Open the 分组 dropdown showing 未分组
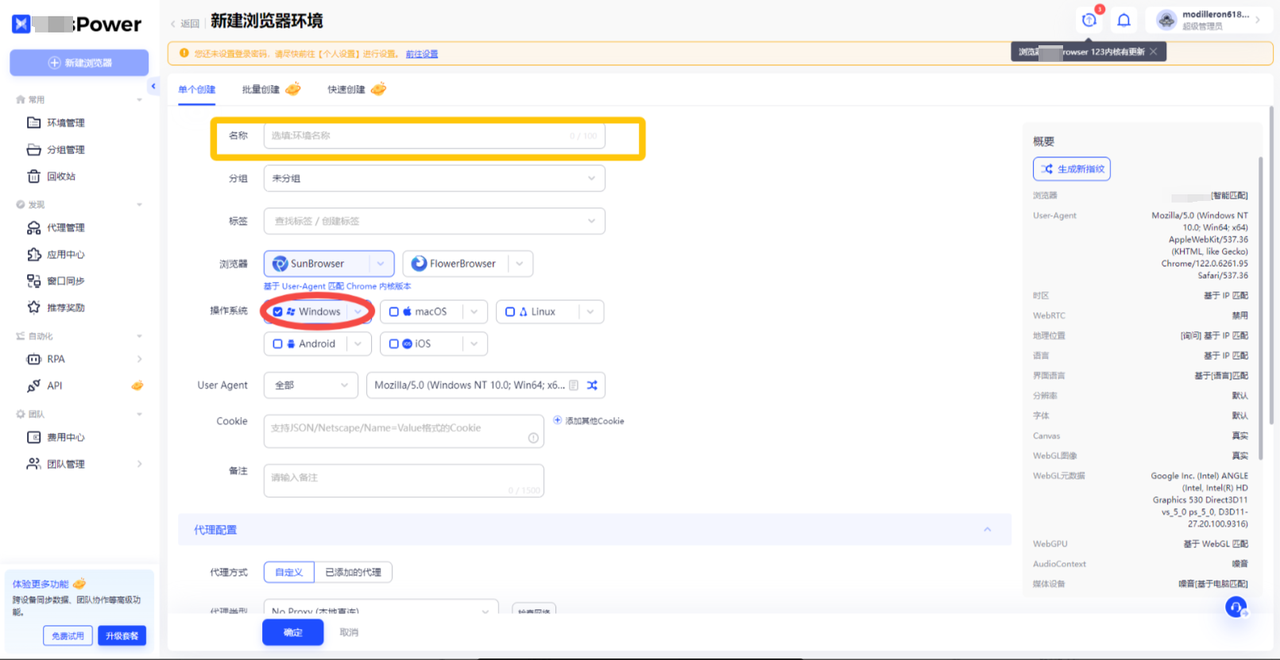This screenshot has height=660, width=1280. pyautogui.click(x=434, y=178)
